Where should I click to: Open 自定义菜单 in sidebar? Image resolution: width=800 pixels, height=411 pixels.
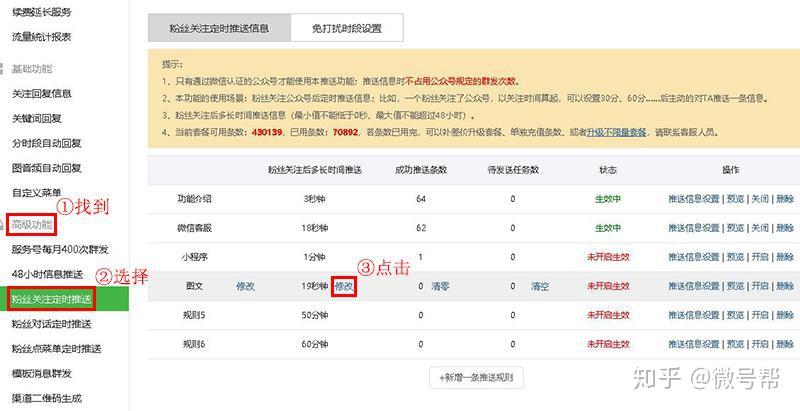point(37,193)
